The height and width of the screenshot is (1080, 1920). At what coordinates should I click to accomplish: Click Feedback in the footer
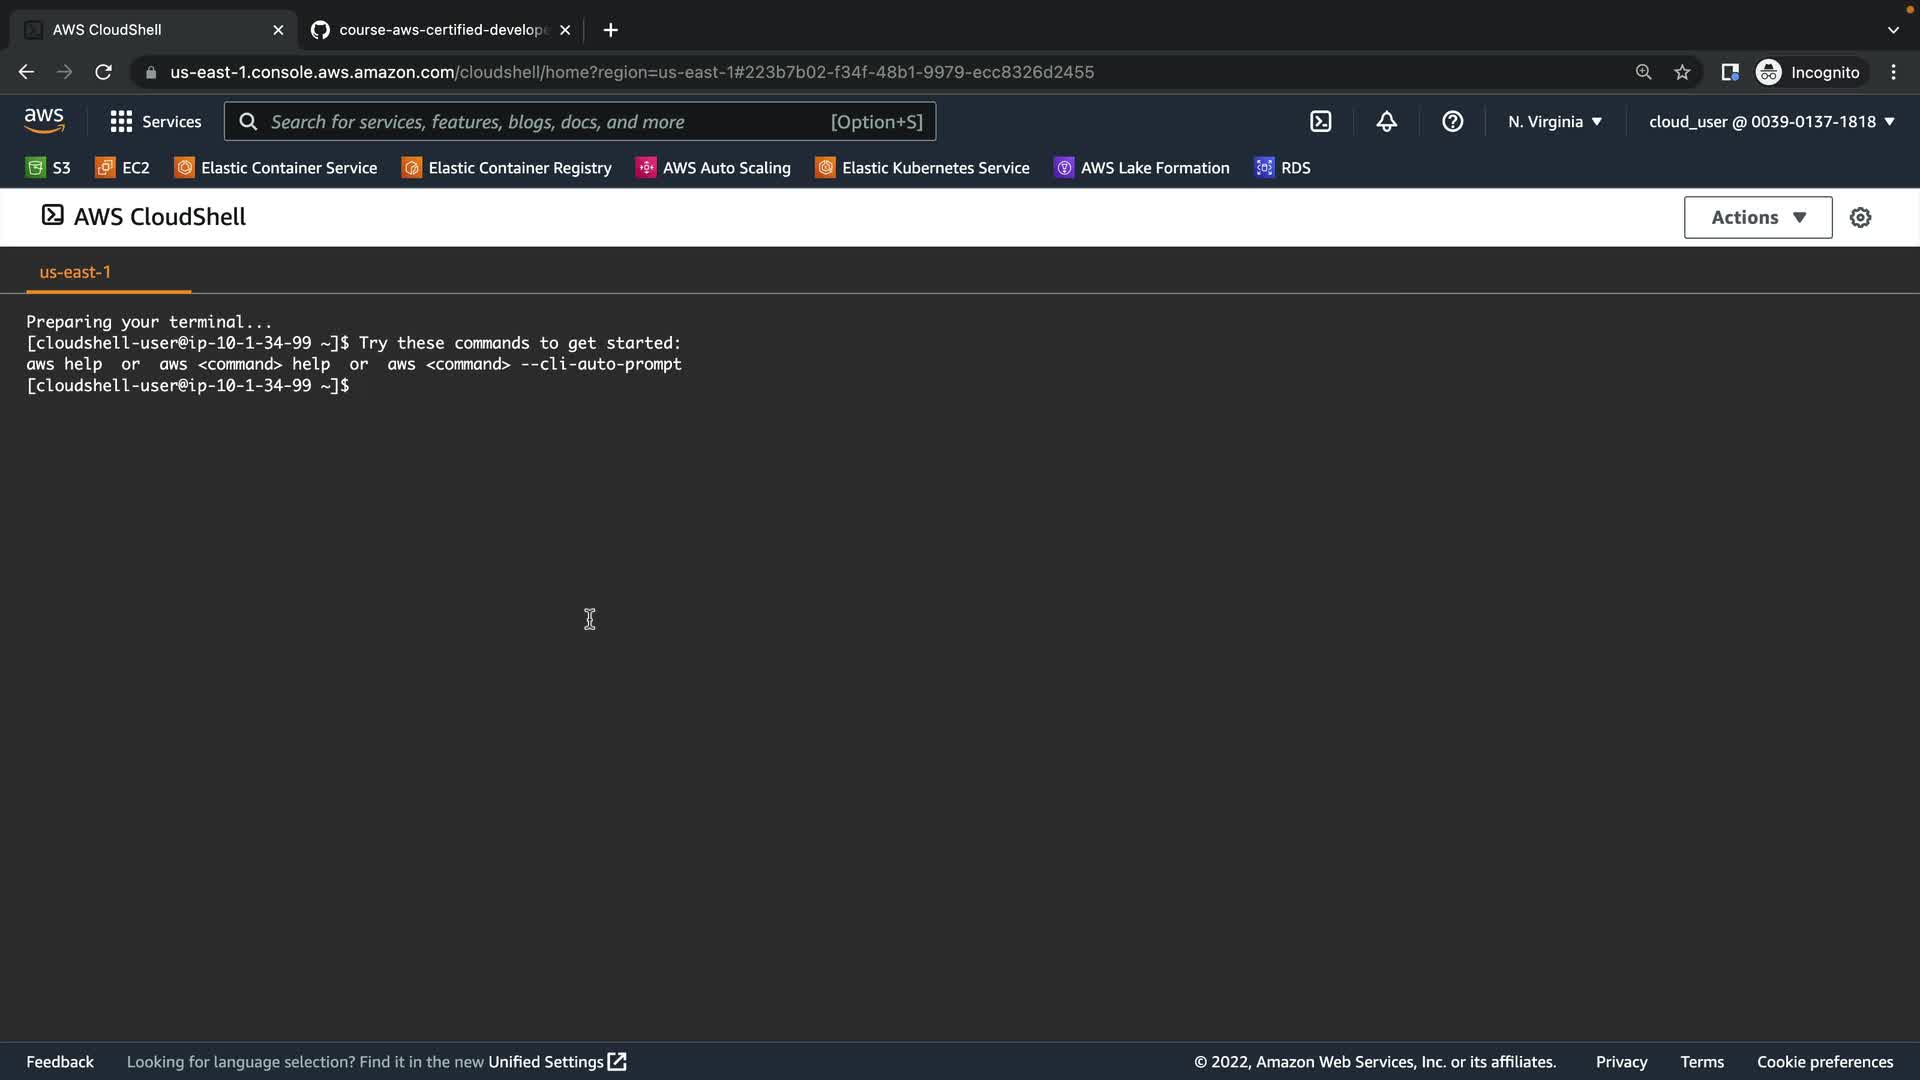(x=60, y=1062)
